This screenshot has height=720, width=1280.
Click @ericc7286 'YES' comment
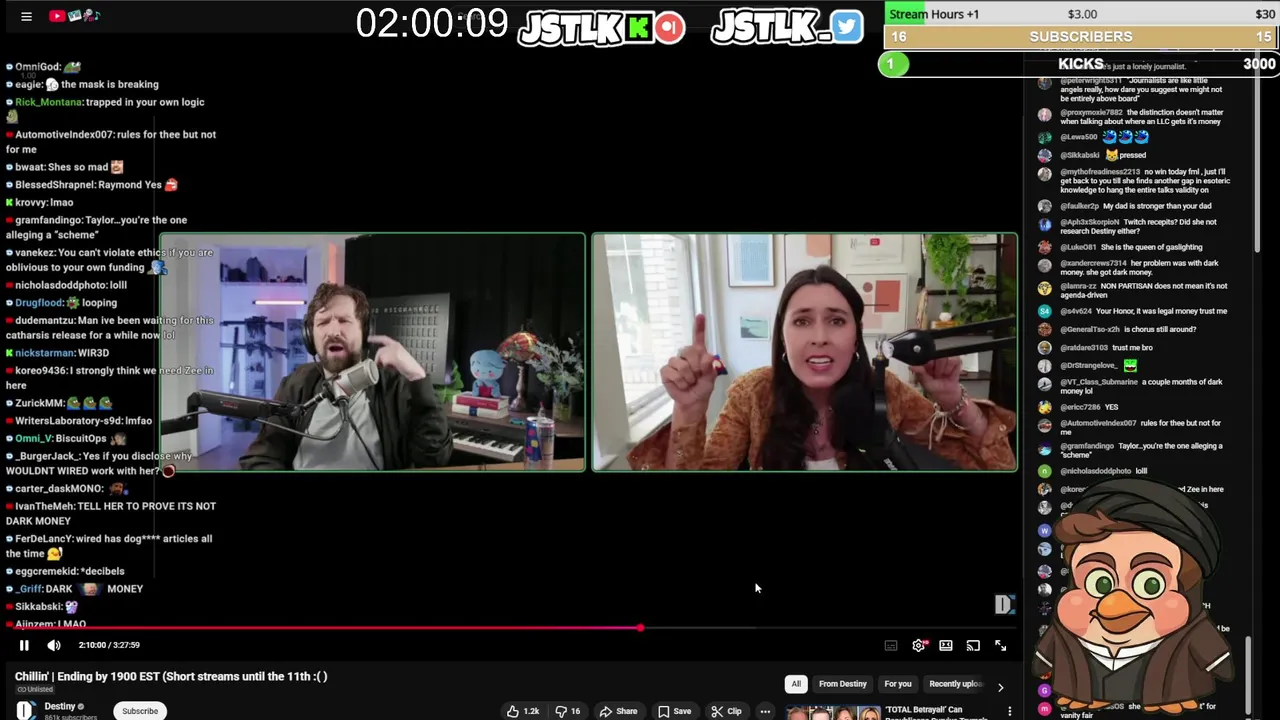tap(1078, 407)
